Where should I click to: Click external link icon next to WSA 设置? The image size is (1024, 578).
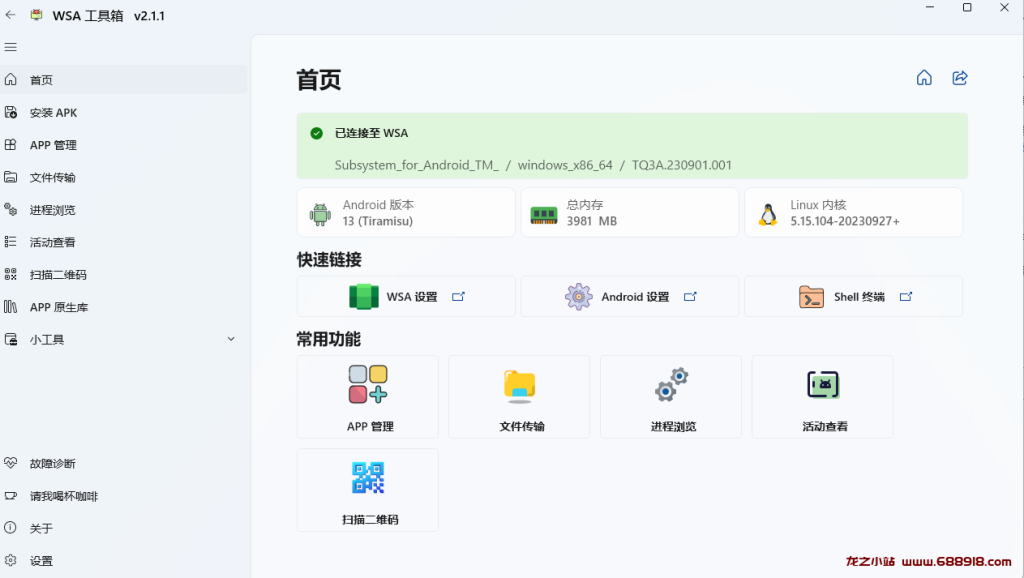(x=458, y=297)
